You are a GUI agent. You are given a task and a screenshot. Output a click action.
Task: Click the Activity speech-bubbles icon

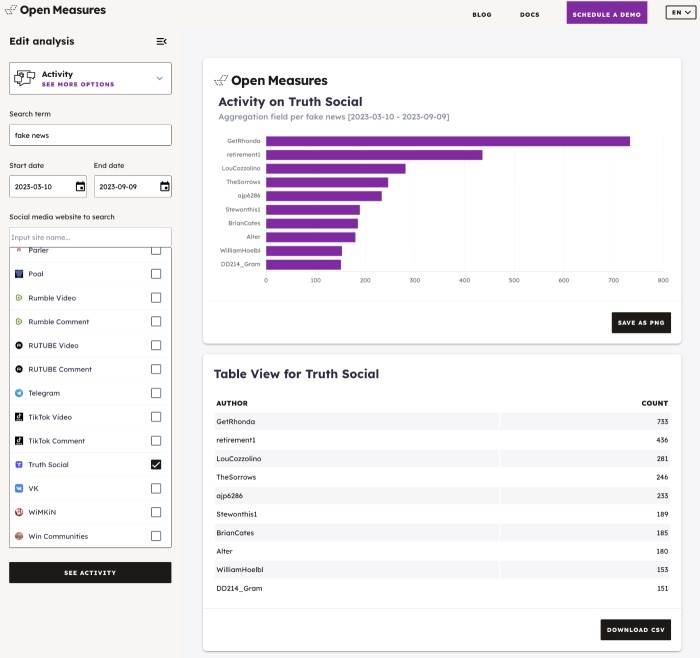(25, 78)
